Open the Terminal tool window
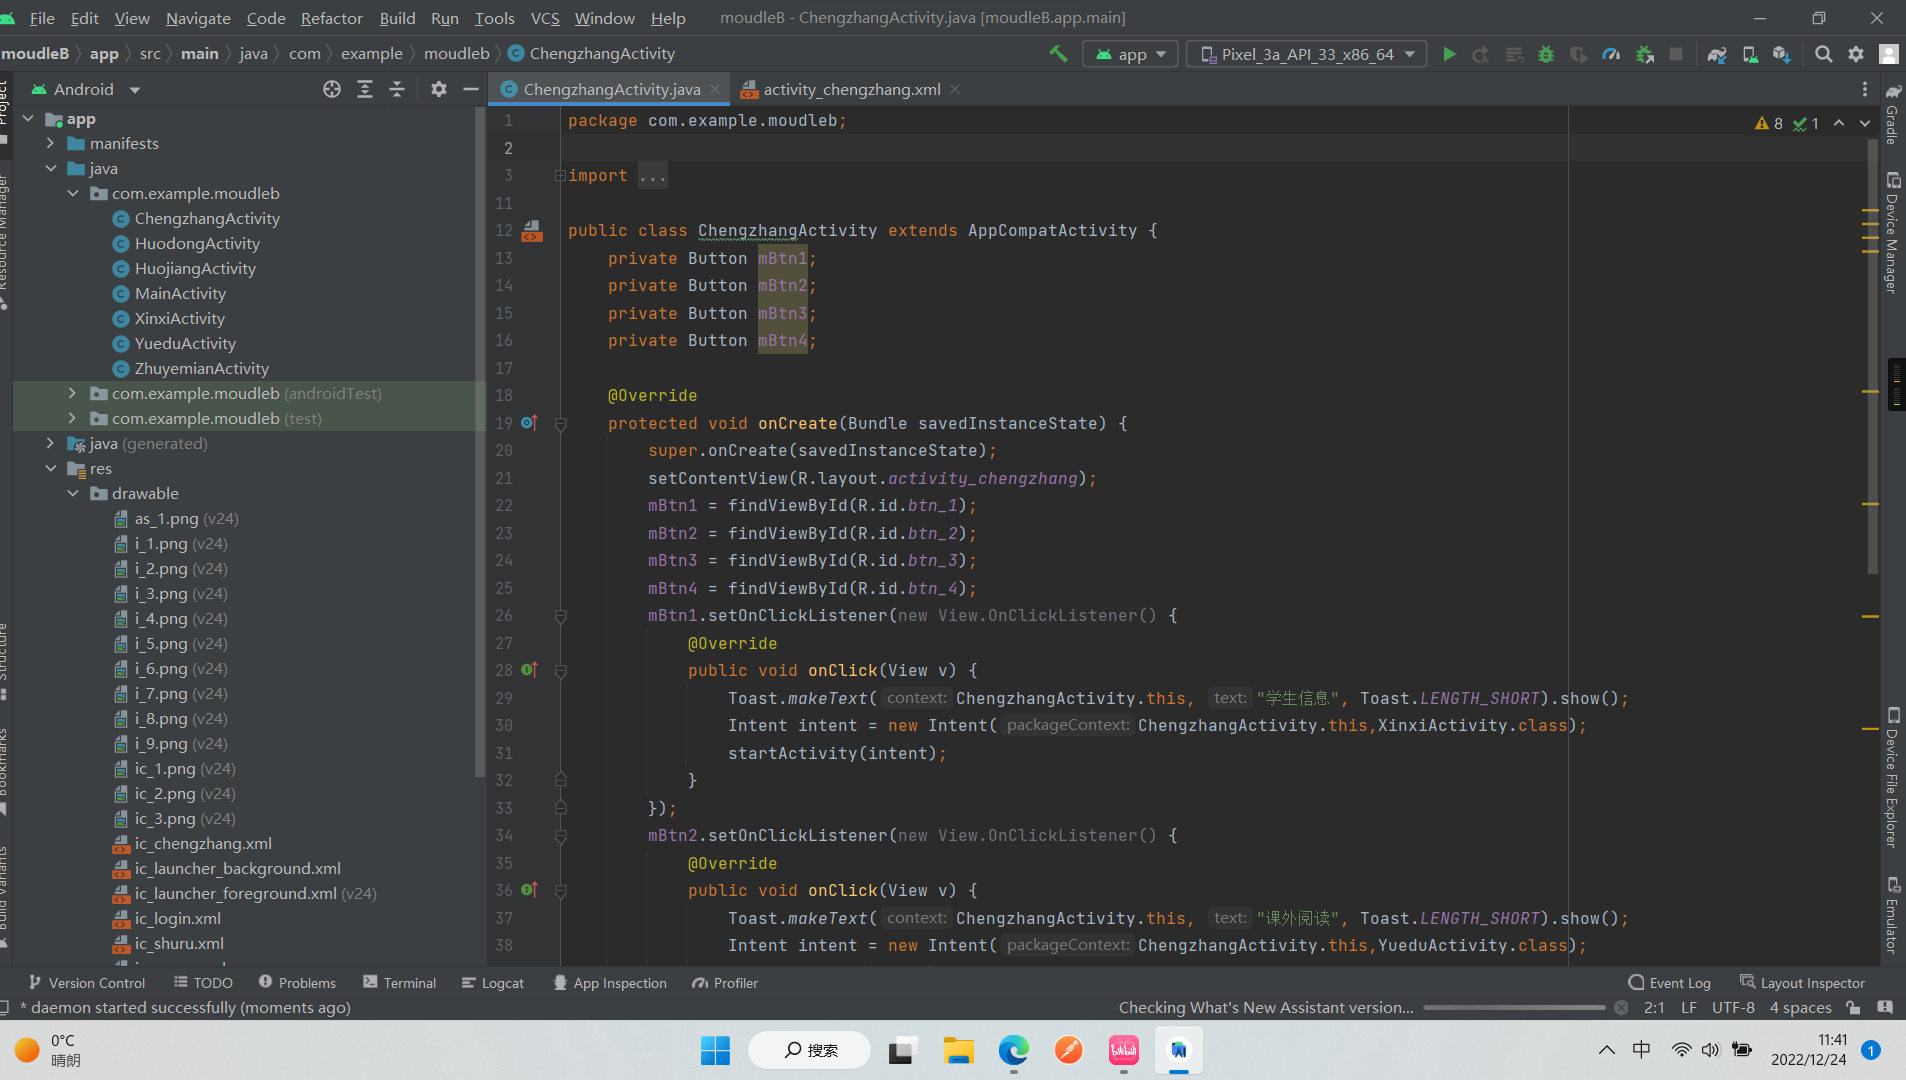This screenshot has width=1906, height=1080. tap(399, 983)
